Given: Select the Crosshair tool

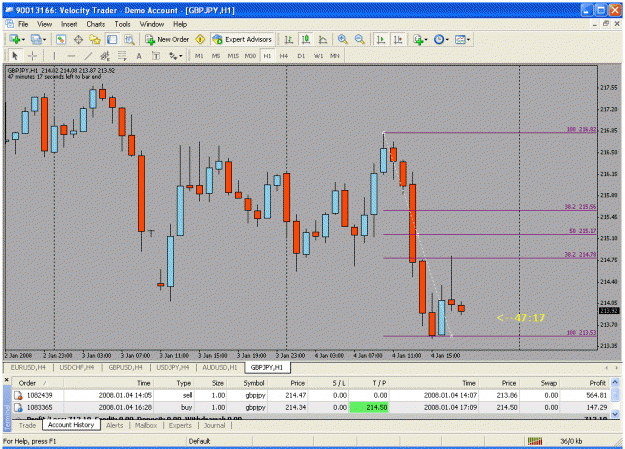Looking at the screenshot, I should coord(32,56).
